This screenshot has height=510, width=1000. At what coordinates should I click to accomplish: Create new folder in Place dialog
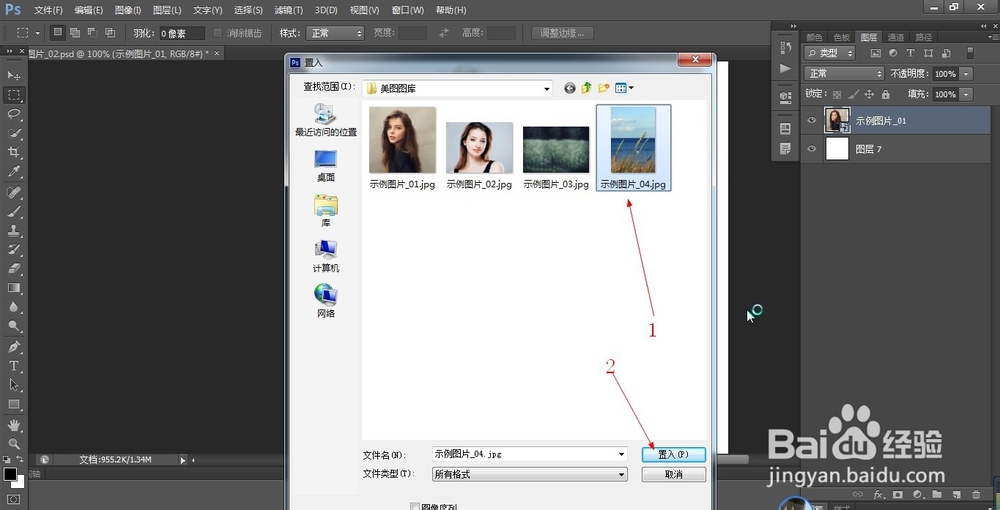(x=603, y=88)
